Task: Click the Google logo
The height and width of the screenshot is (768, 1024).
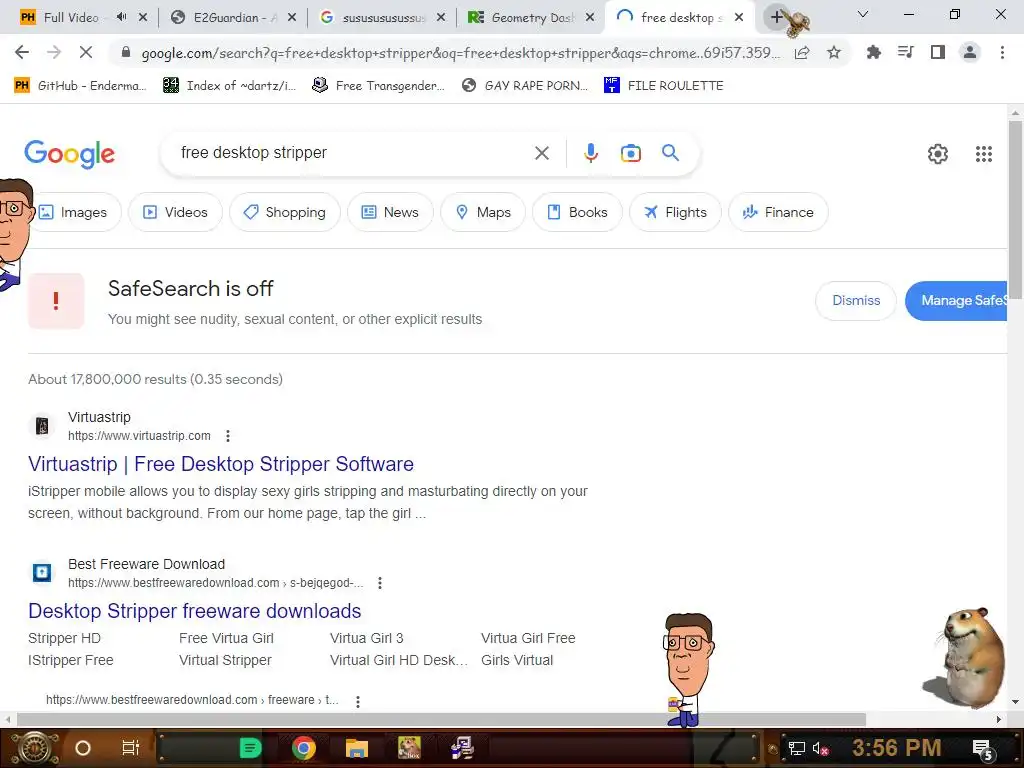Action: pyautogui.click(x=70, y=154)
